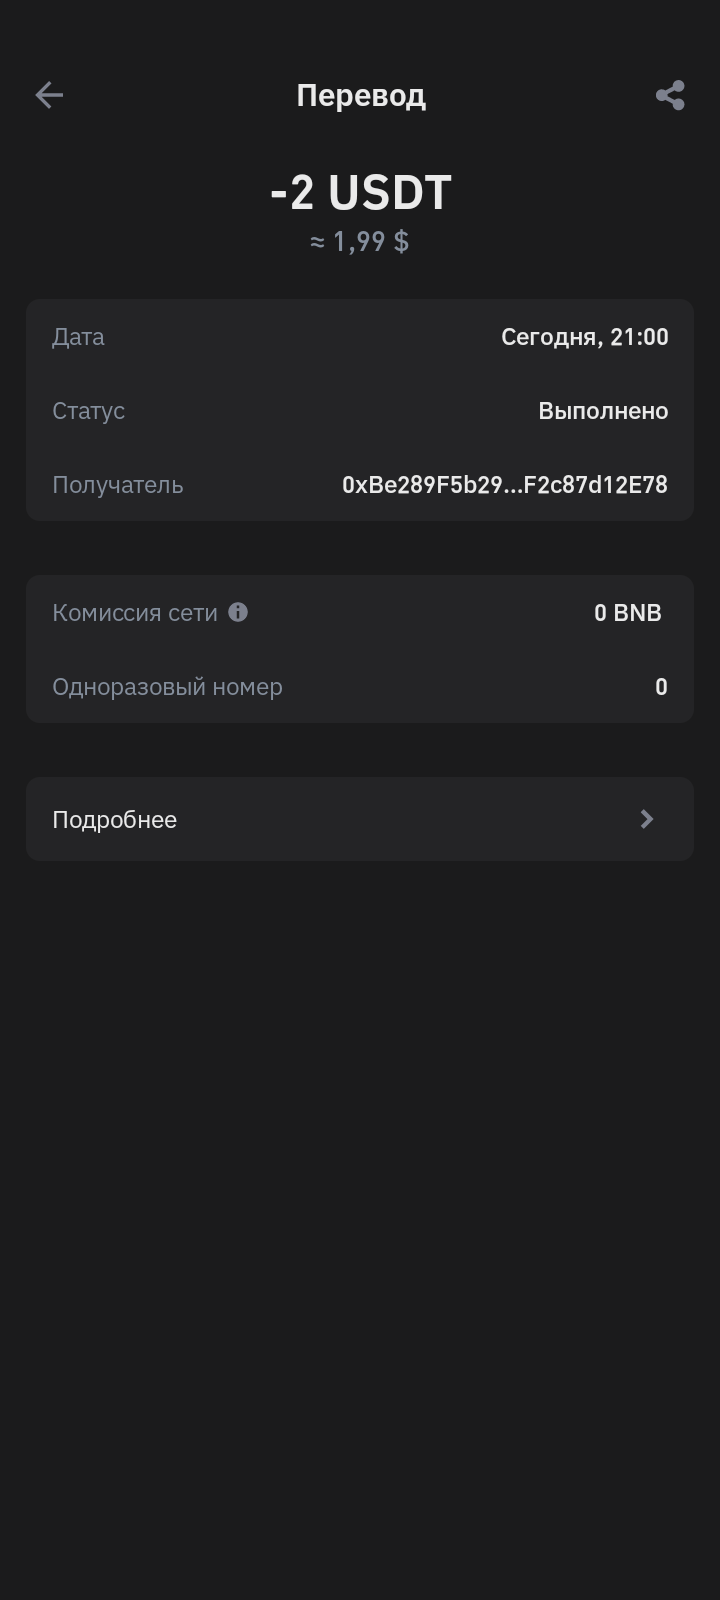Tap the -2 USDT amount
The image size is (720, 1600).
click(361, 192)
